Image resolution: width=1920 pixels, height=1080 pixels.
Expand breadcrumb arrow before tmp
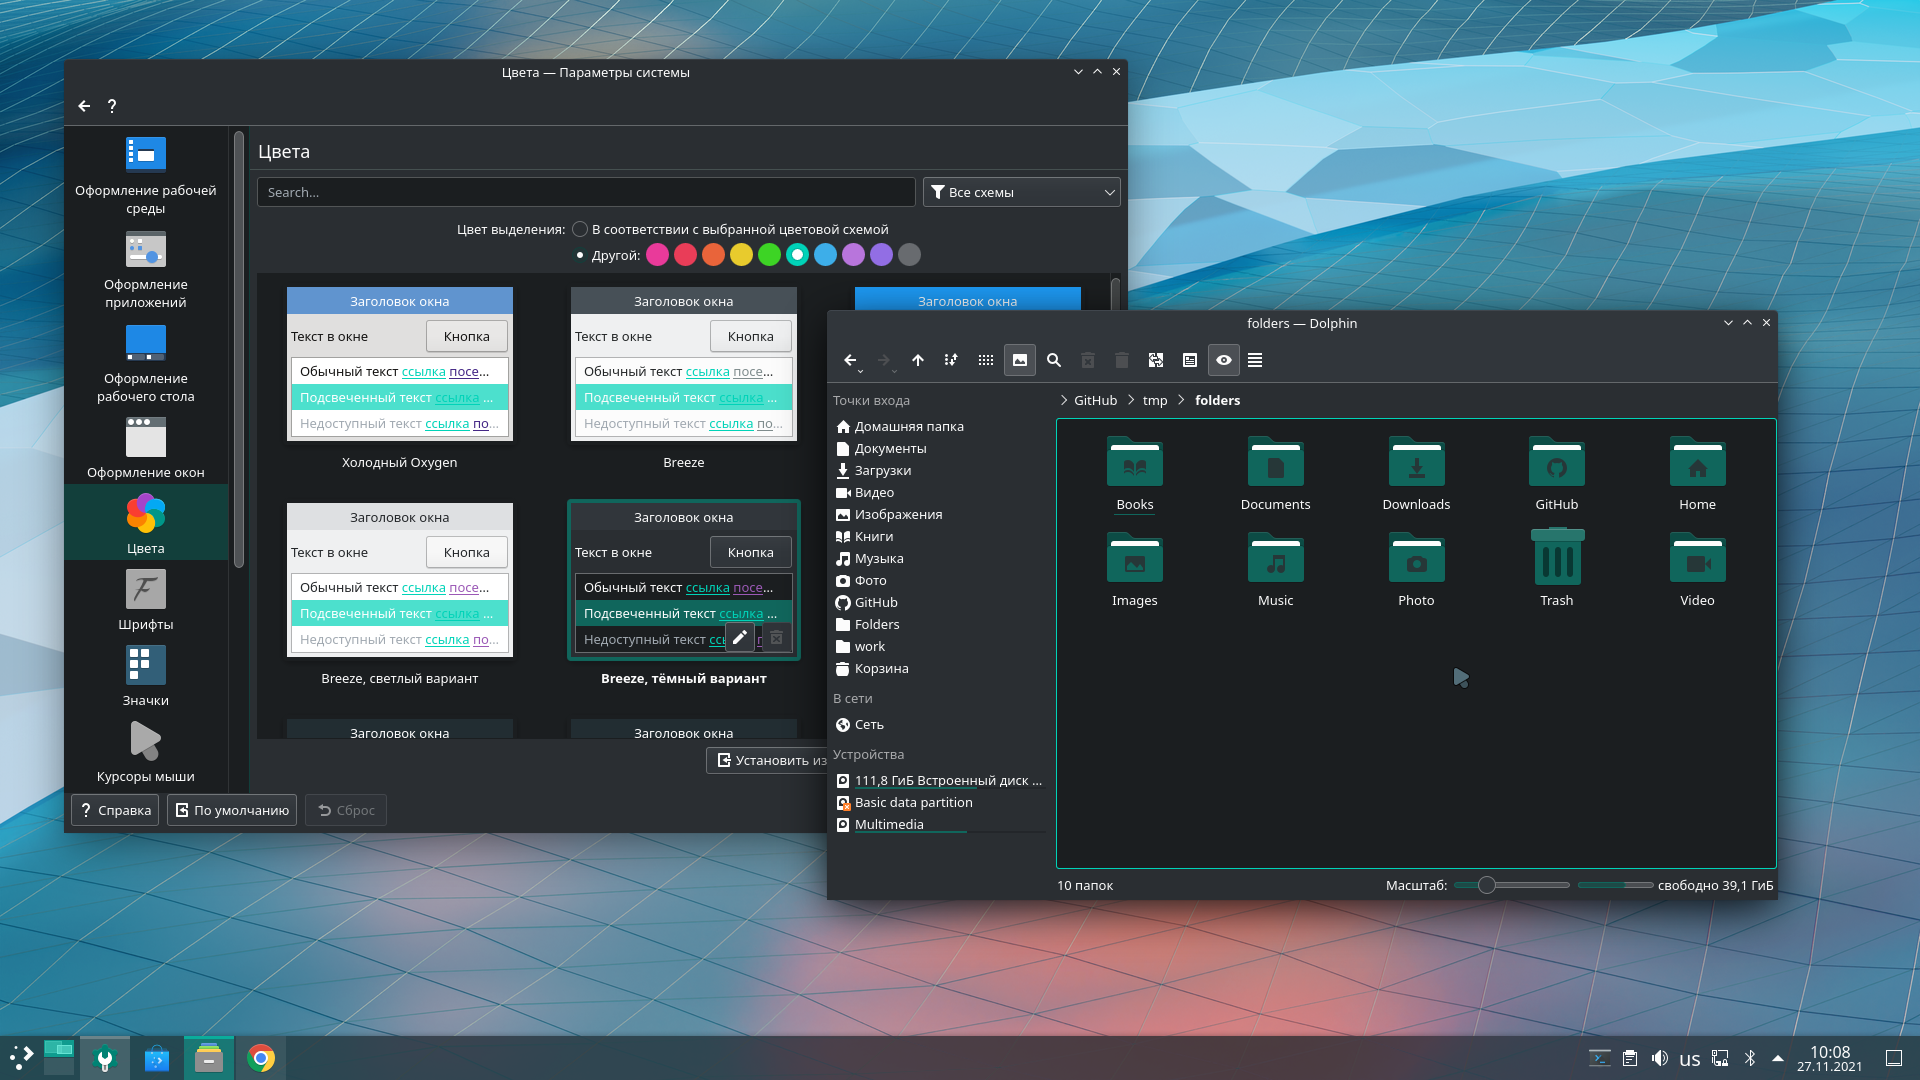pos(1131,400)
